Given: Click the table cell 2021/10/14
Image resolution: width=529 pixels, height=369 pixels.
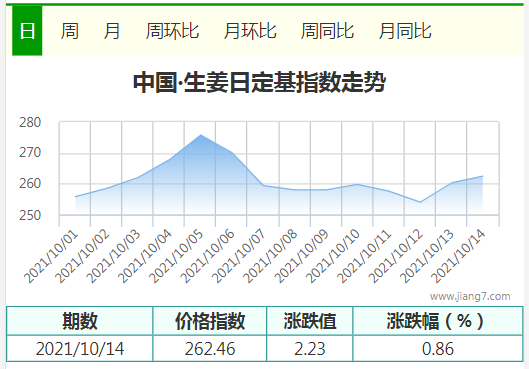Looking at the screenshot, I should pyautogui.click(x=80, y=348).
